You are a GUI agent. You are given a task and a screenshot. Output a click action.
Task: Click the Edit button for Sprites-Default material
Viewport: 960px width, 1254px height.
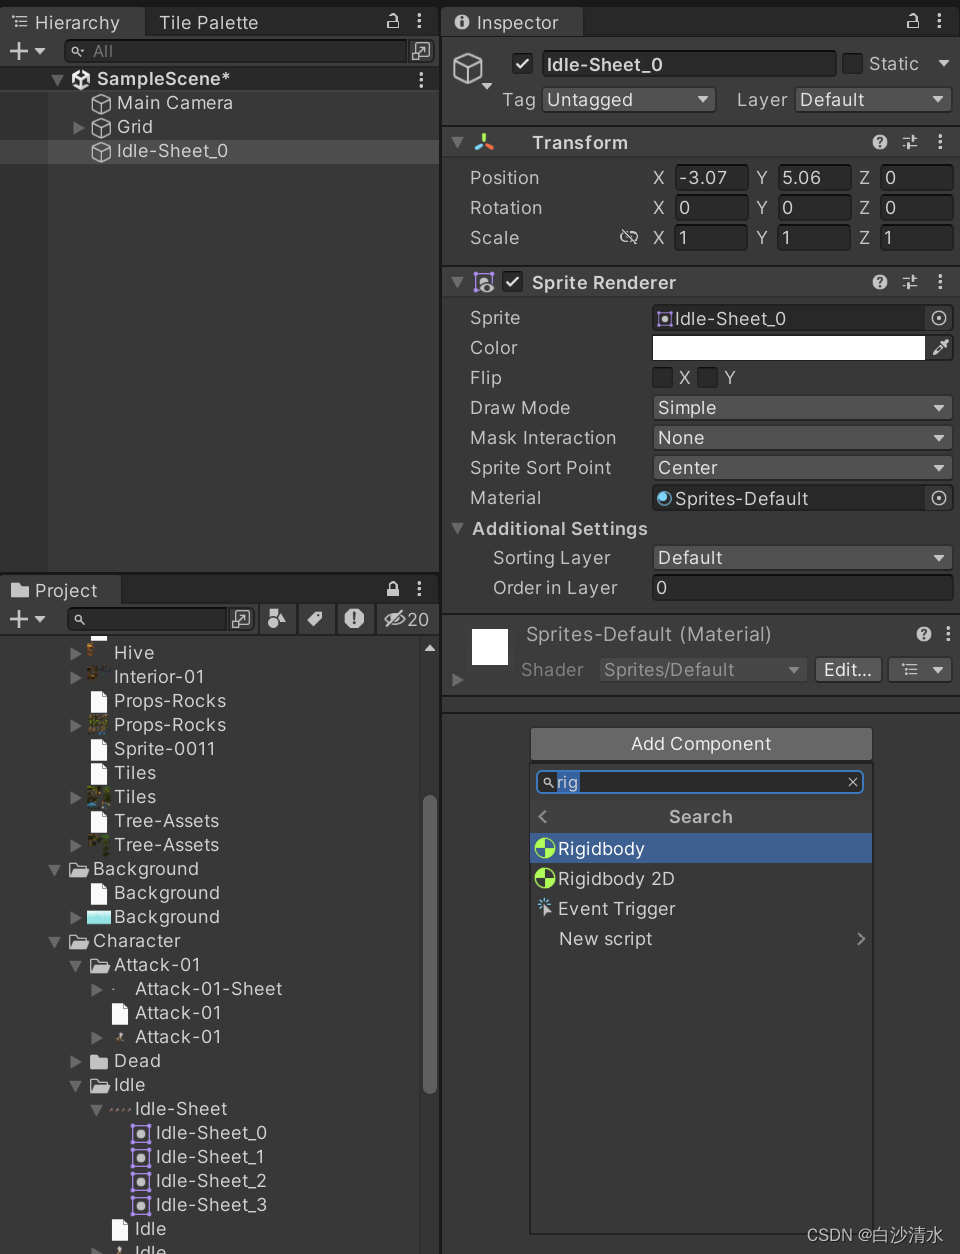pos(847,670)
